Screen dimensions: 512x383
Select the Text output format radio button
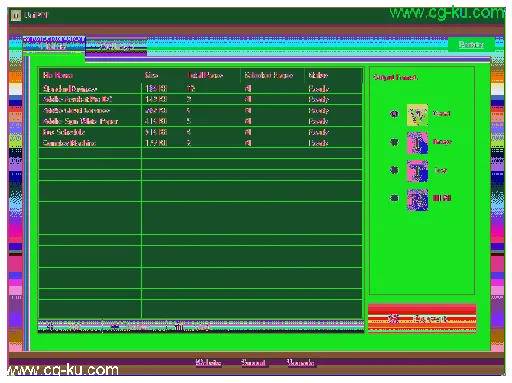pyautogui.click(x=394, y=170)
